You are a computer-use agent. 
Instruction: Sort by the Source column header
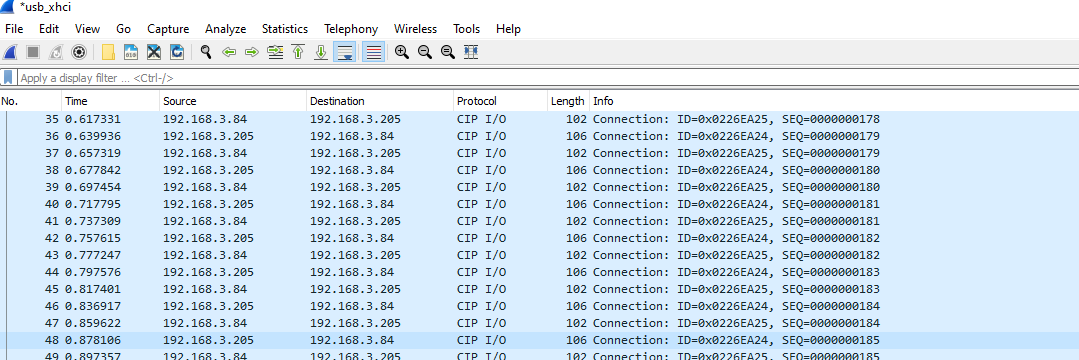pyautogui.click(x=233, y=101)
